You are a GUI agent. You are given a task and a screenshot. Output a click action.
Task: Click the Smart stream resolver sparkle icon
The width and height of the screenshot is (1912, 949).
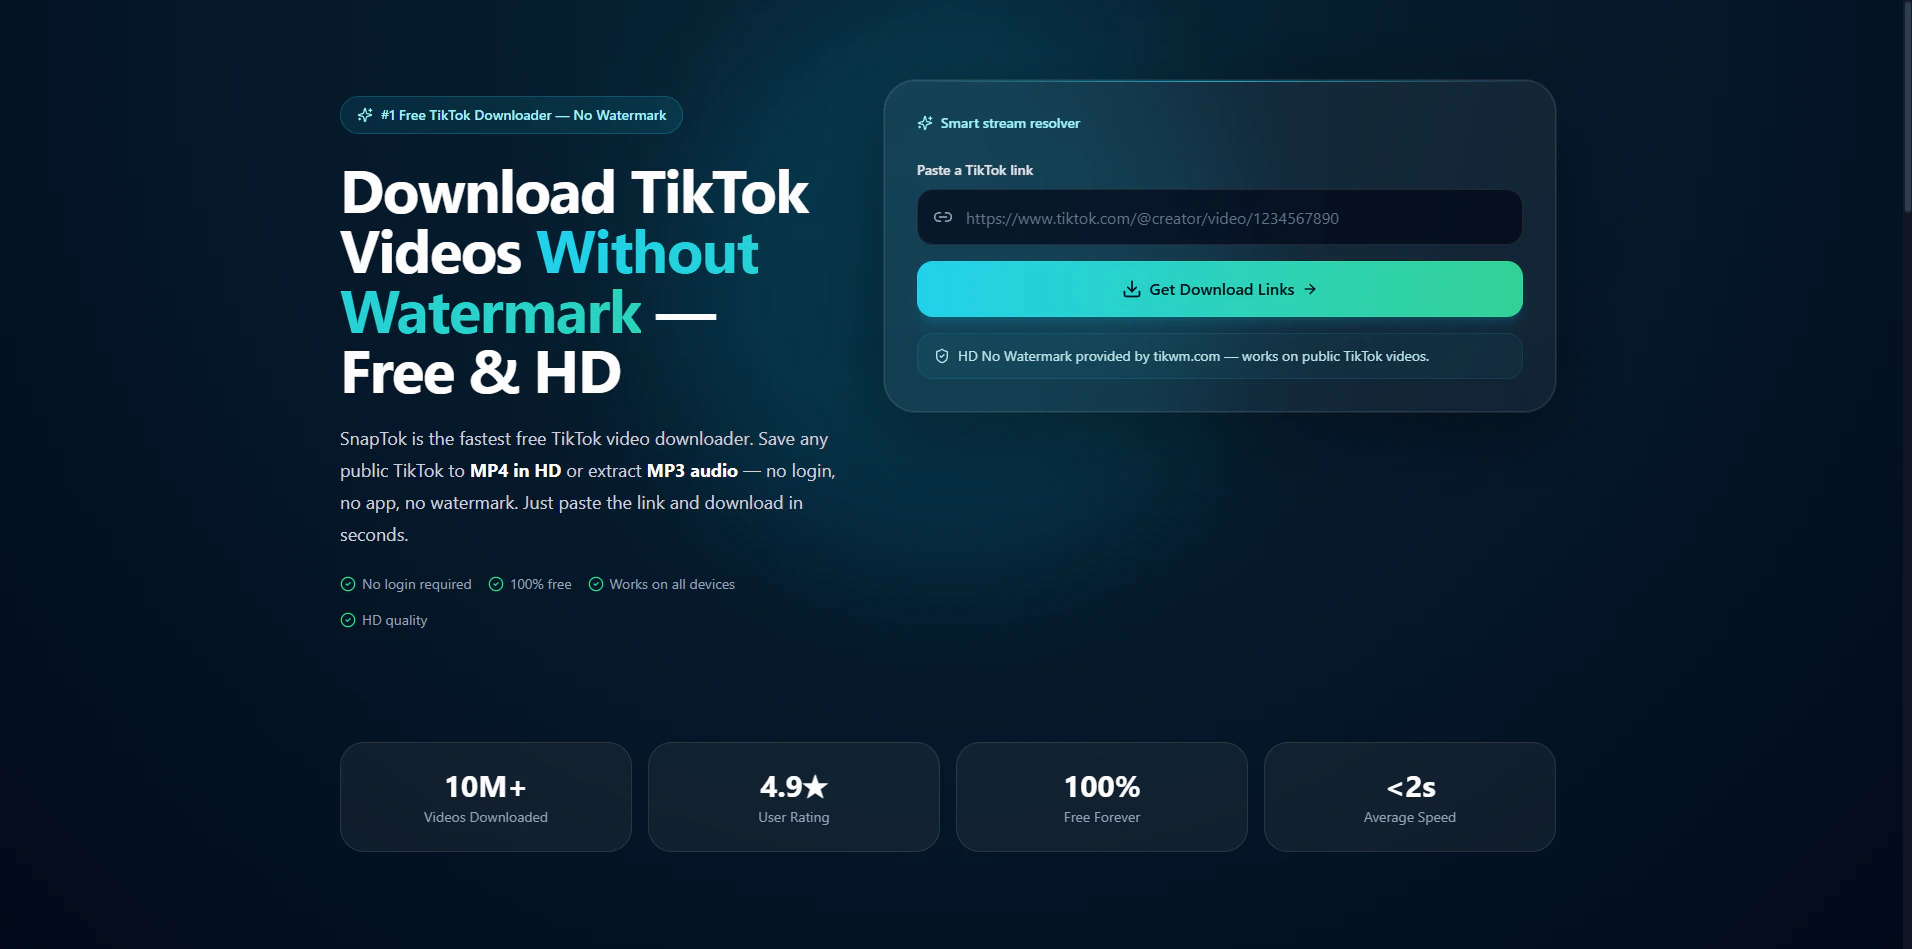(925, 123)
